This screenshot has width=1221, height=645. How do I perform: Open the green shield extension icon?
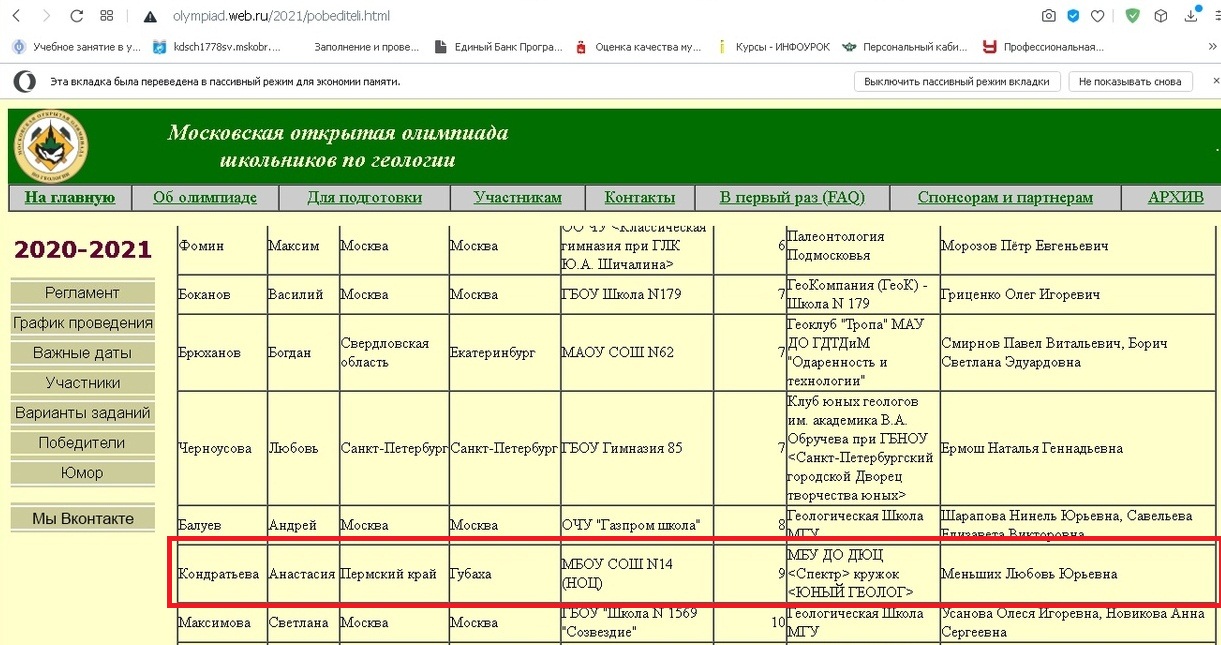click(x=1133, y=16)
